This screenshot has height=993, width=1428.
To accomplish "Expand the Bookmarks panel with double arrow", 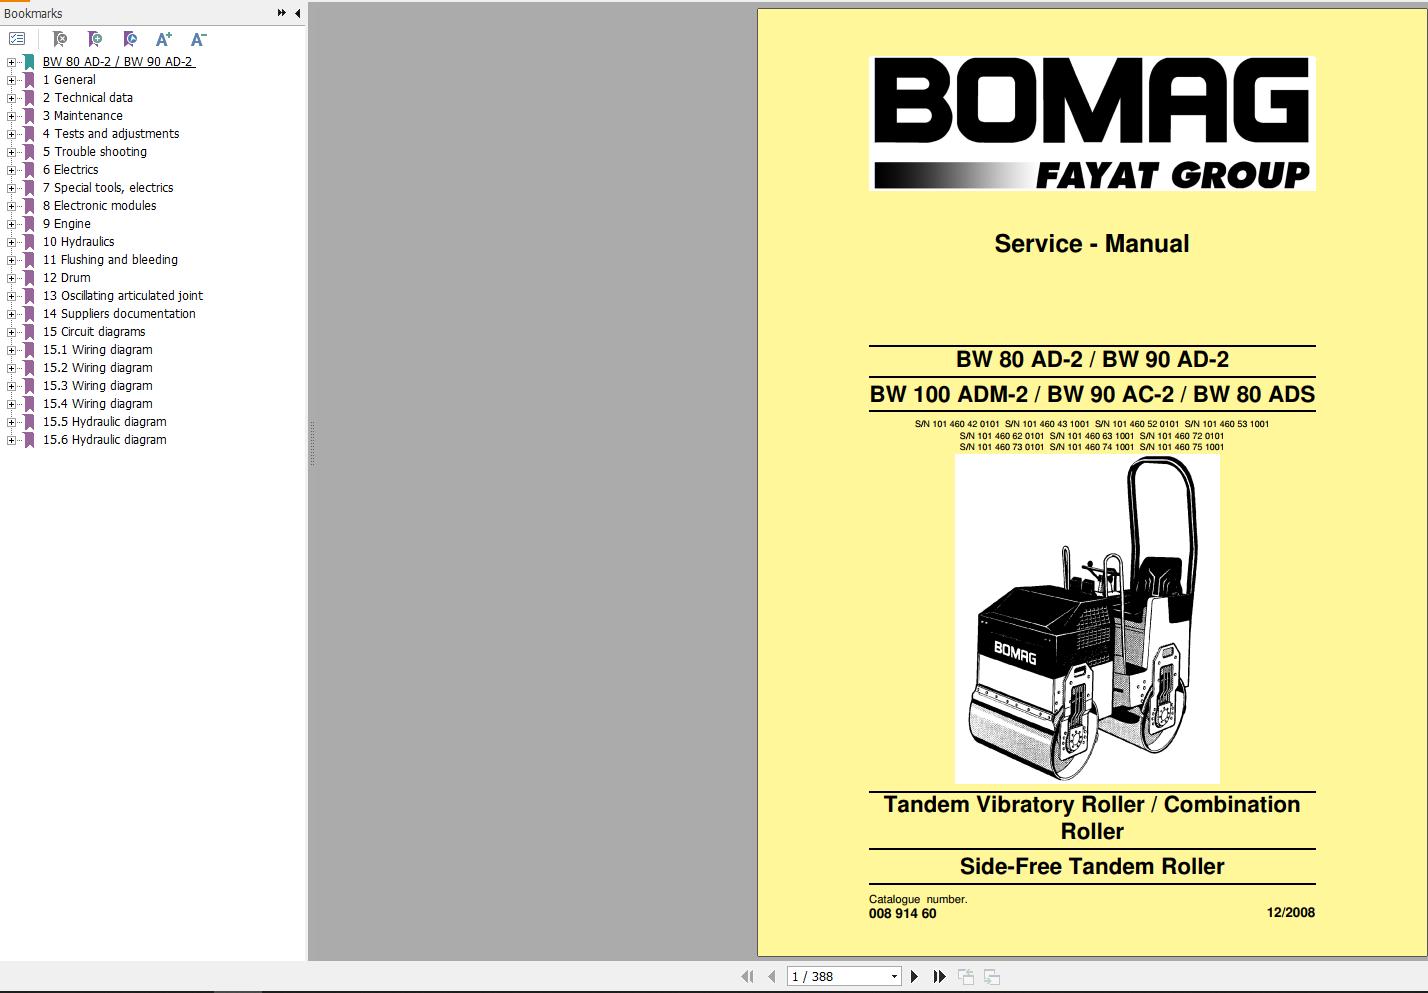I will tap(281, 13).
